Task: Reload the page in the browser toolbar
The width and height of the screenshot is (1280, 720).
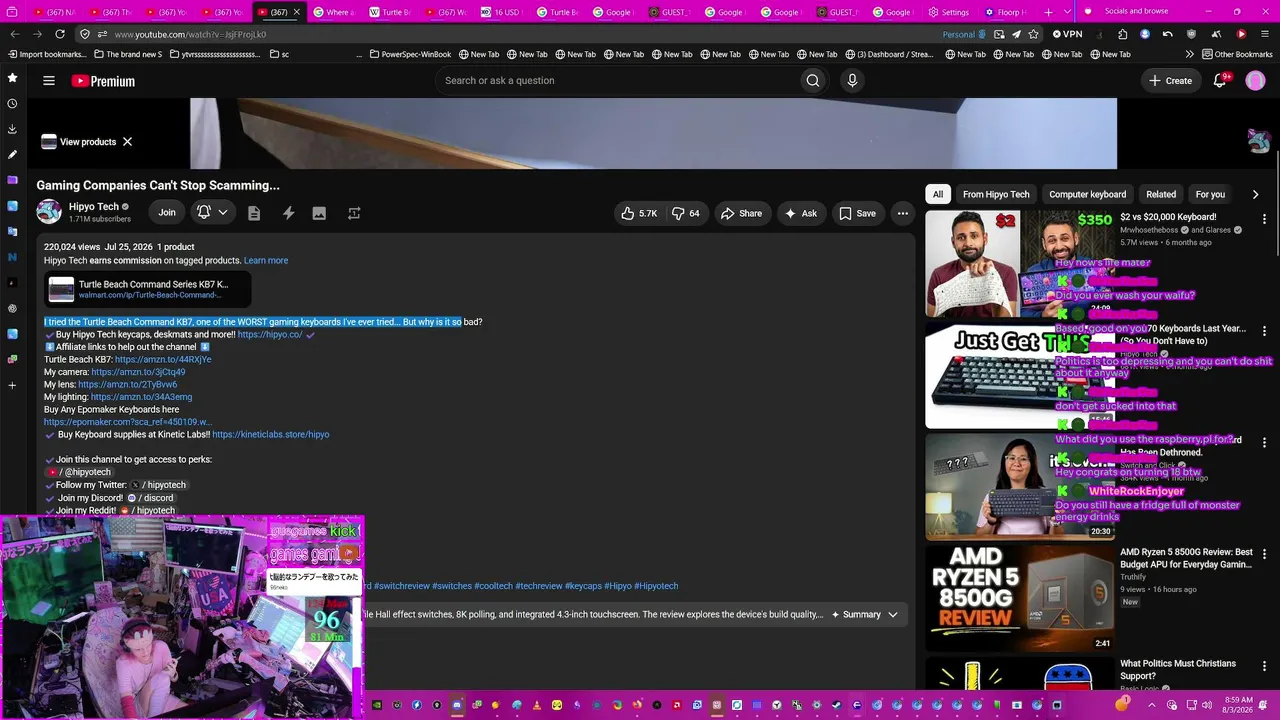Action: tap(60, 34)
